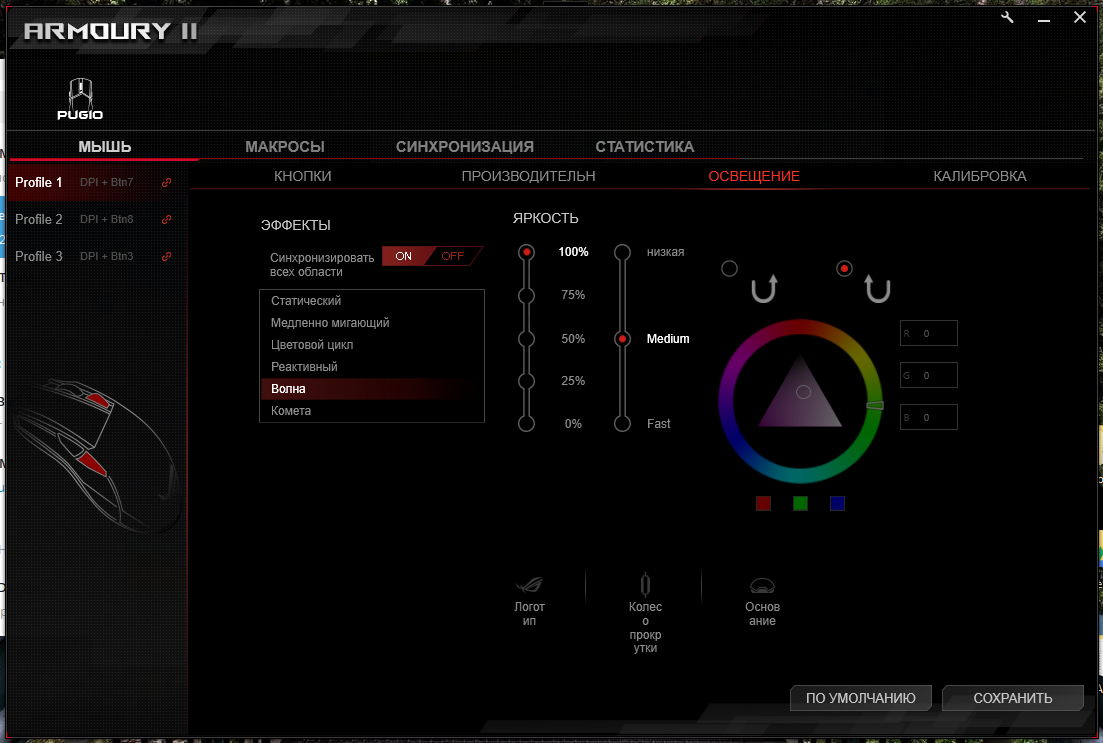Image resolution: width=1103 pixels, height=743 pixels.
Task: Click the link icon beside Profile 3
Action: click(167, 257)
